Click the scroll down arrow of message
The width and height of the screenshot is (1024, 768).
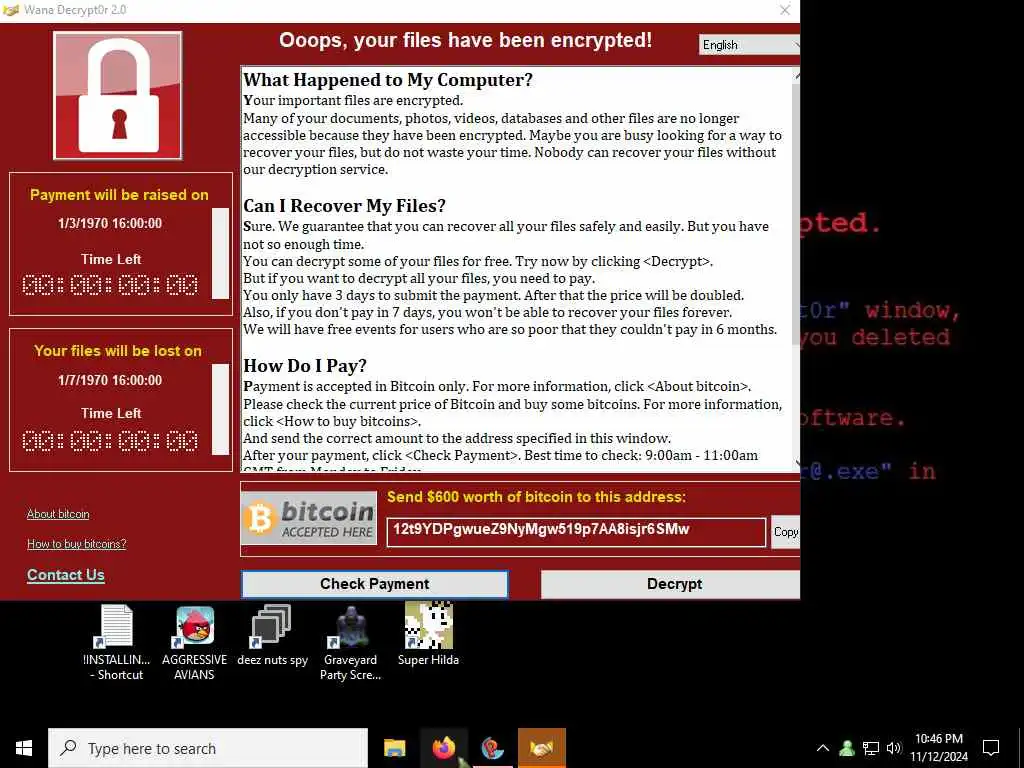(796, 464)
